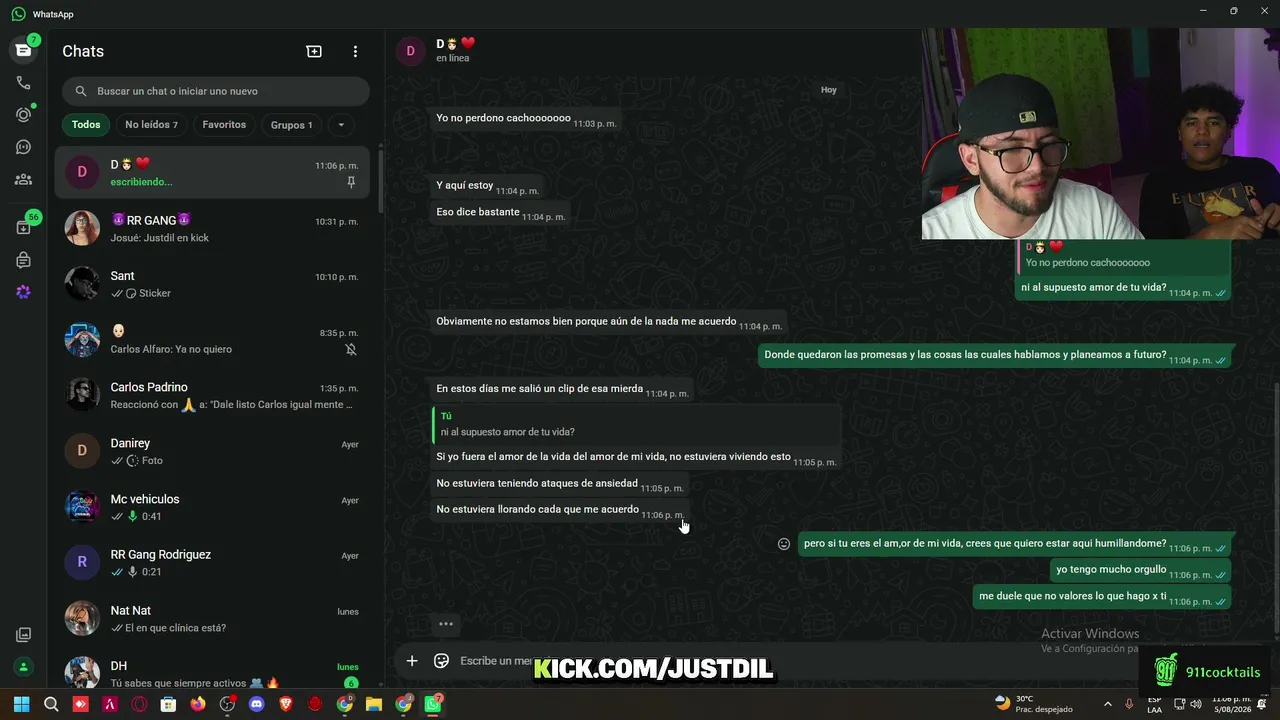This screenshot has height=720, width=1280.
Task: Open the Nat Nat chat
Action: coord(212,618)
